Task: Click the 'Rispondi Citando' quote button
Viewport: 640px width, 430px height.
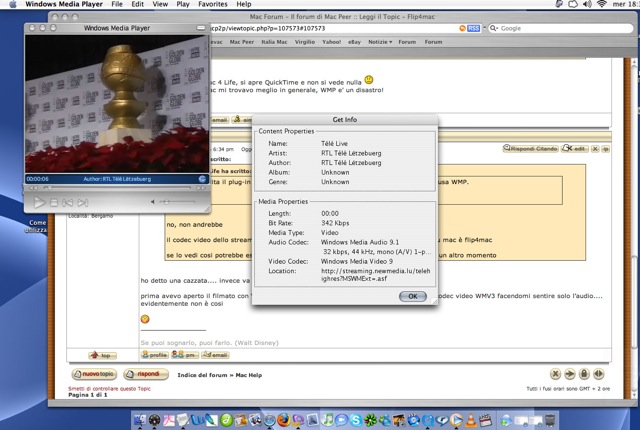Action: 530,149
